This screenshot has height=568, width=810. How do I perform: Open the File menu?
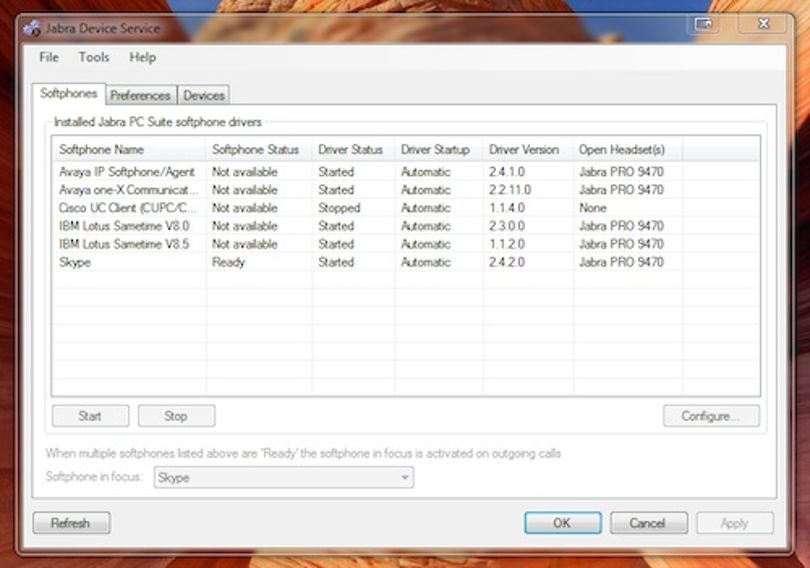(49, 57)
